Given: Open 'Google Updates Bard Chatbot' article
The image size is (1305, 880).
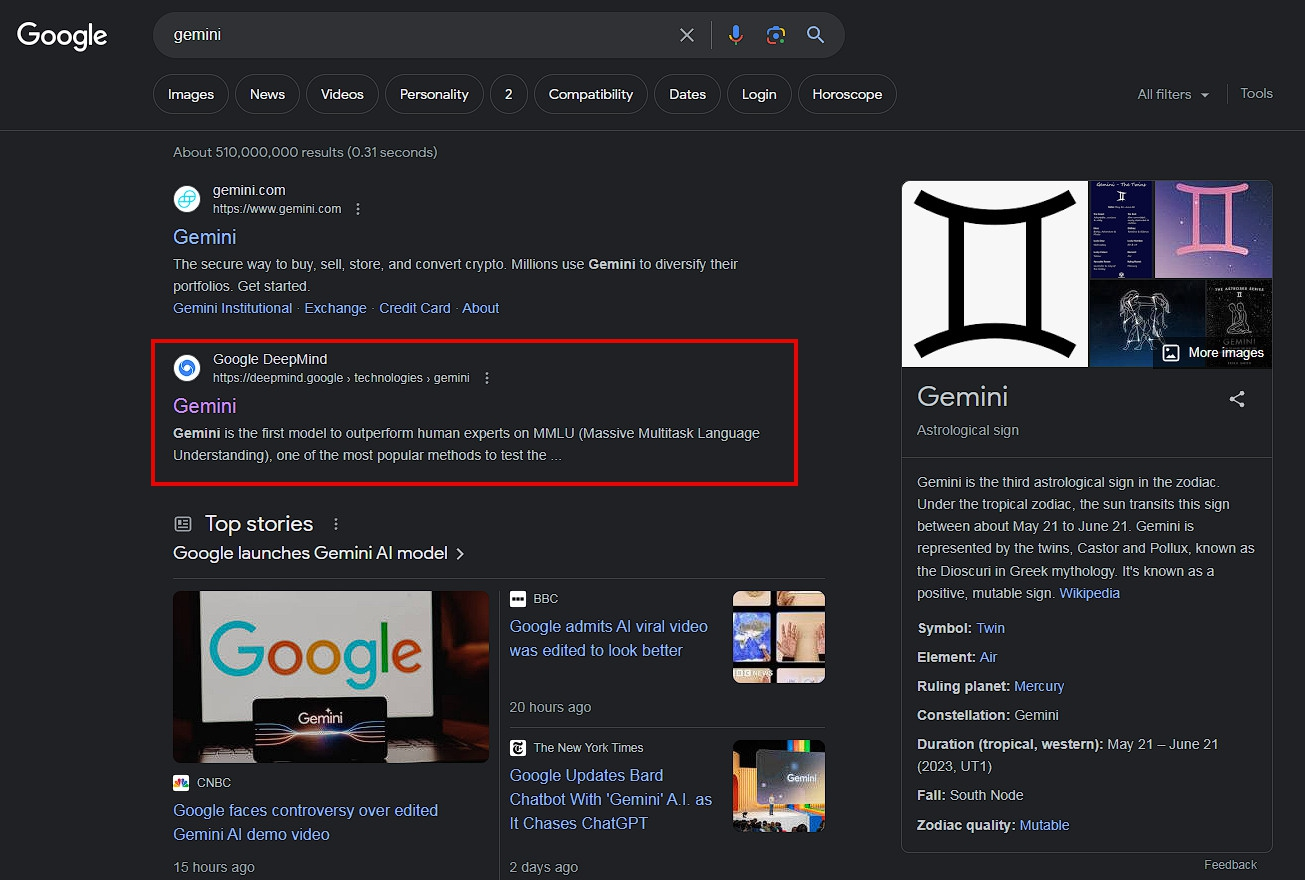Looking at the screenshot, I should click(611, 799).
